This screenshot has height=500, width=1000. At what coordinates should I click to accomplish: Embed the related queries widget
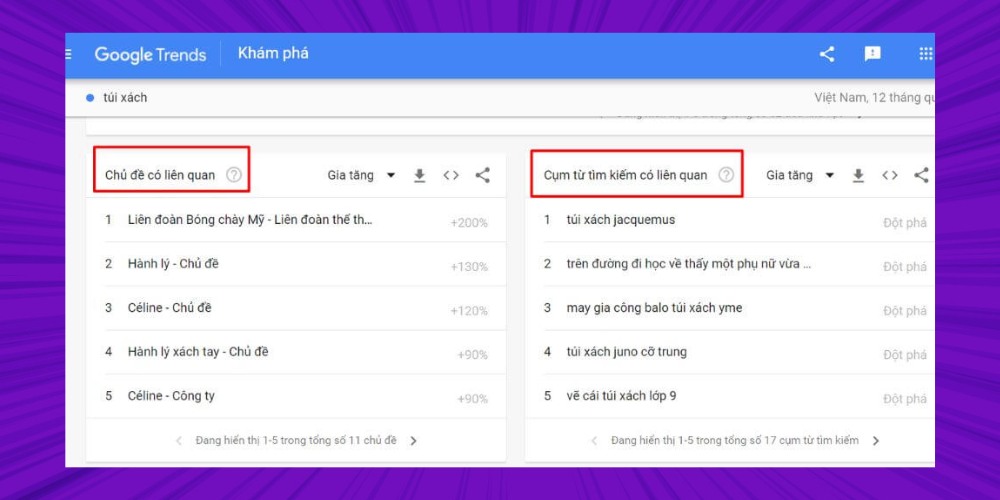coord(890,175)
